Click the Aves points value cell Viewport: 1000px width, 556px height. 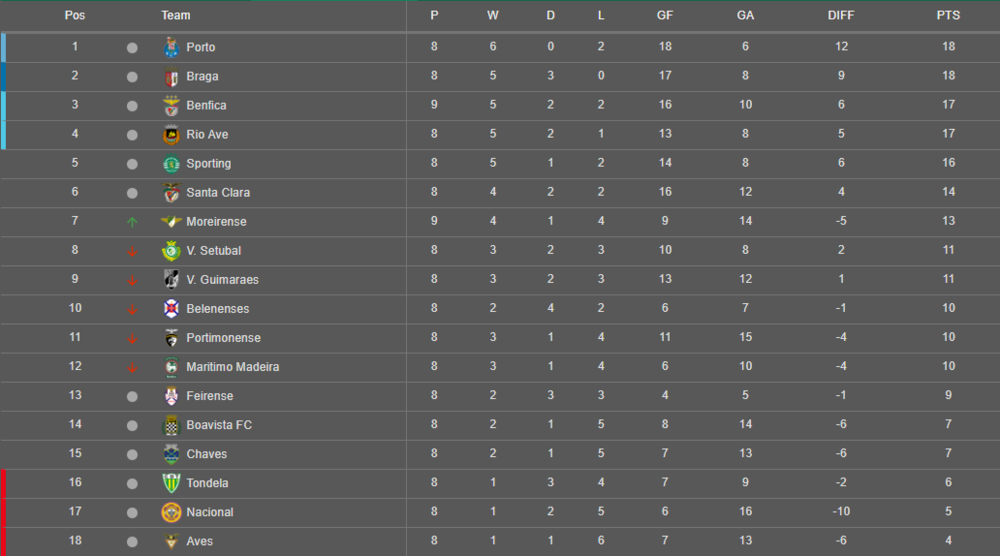point(948,541)
